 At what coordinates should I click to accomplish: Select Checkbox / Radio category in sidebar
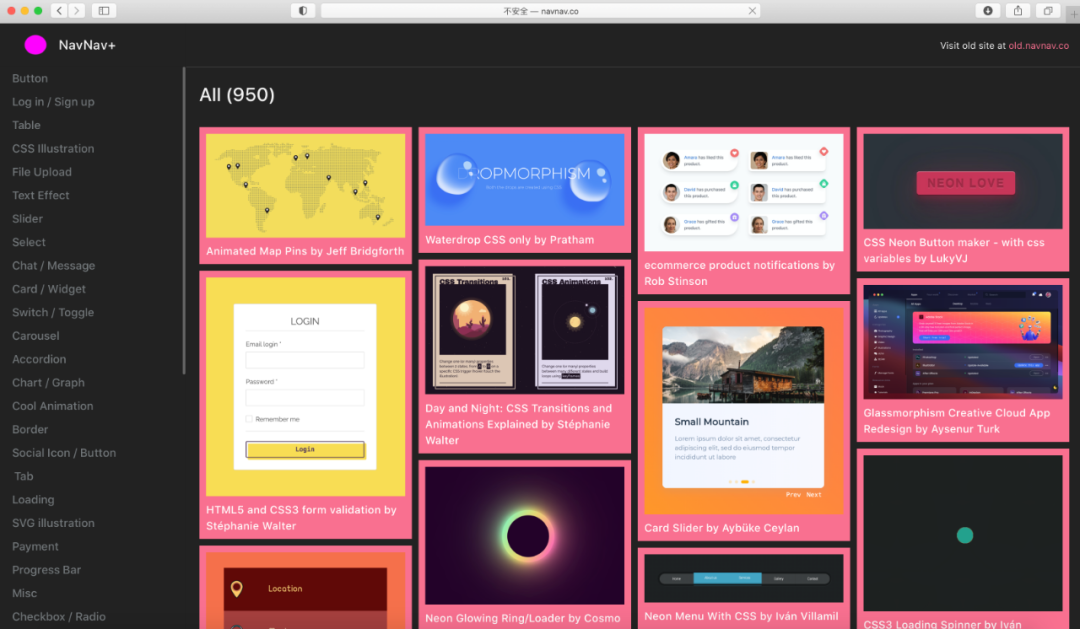[58, 617]
